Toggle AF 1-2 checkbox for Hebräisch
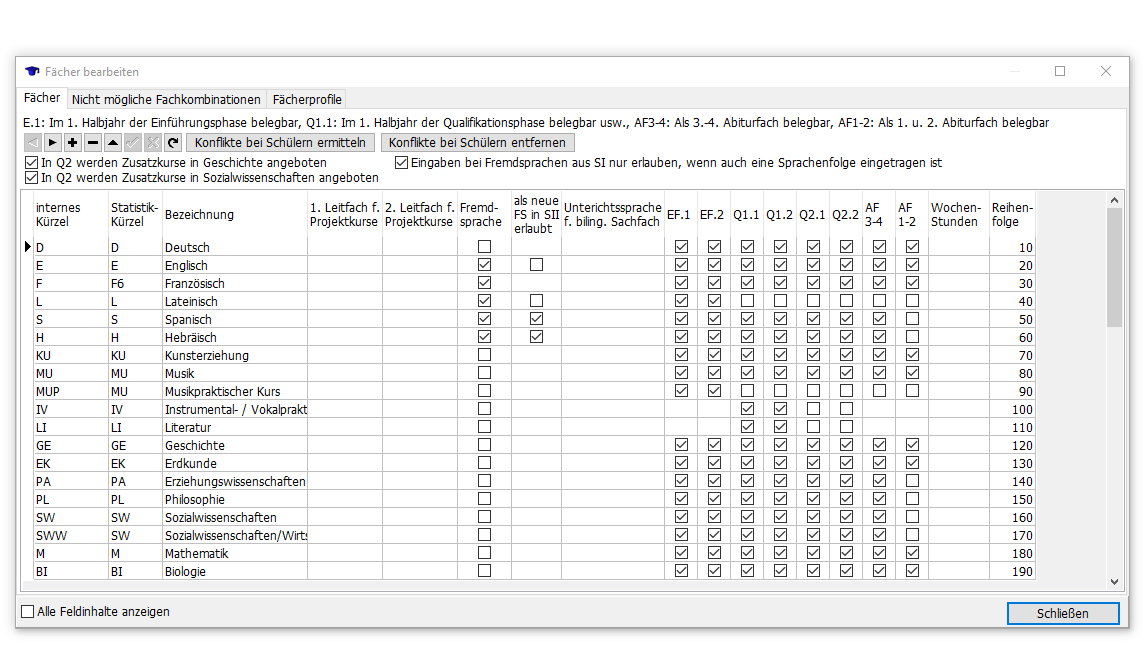Image resolution: width=1144 pixels, height=649 pixels. pyautogui.click(x=912, y=337)
